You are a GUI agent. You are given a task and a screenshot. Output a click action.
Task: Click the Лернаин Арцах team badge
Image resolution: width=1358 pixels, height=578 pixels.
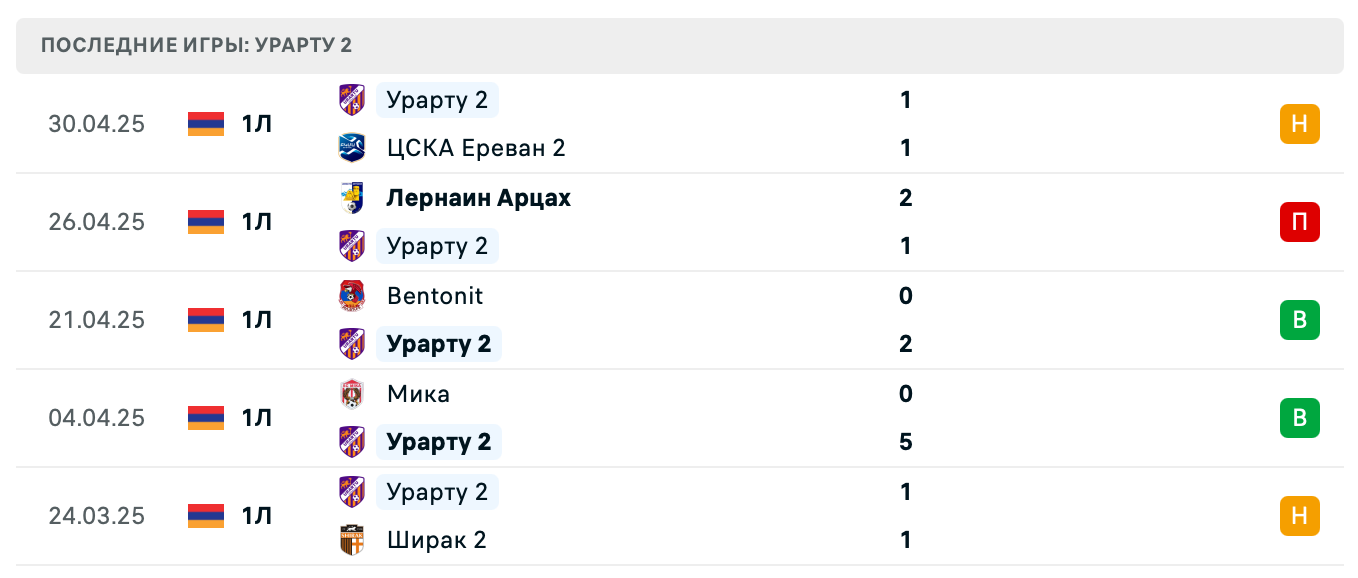[x=351, y=198]
